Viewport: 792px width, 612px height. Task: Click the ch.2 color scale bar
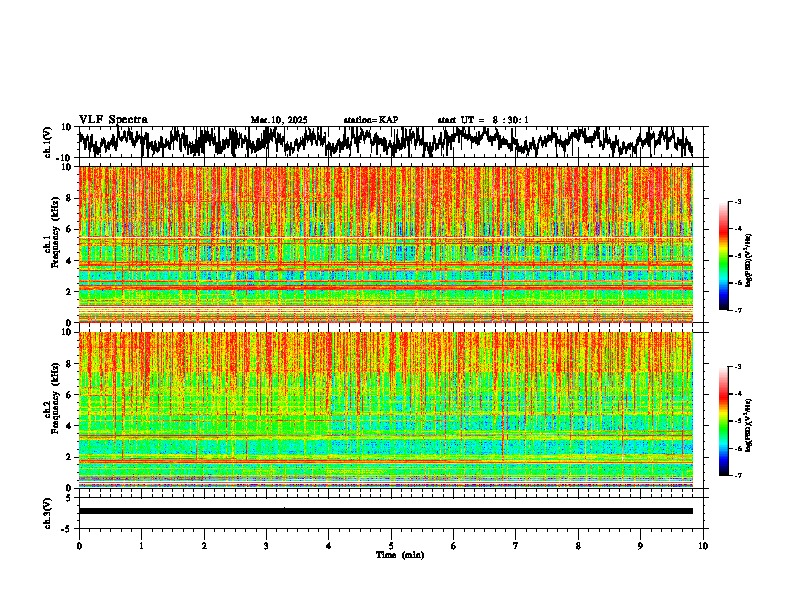[x=723, y=421]
